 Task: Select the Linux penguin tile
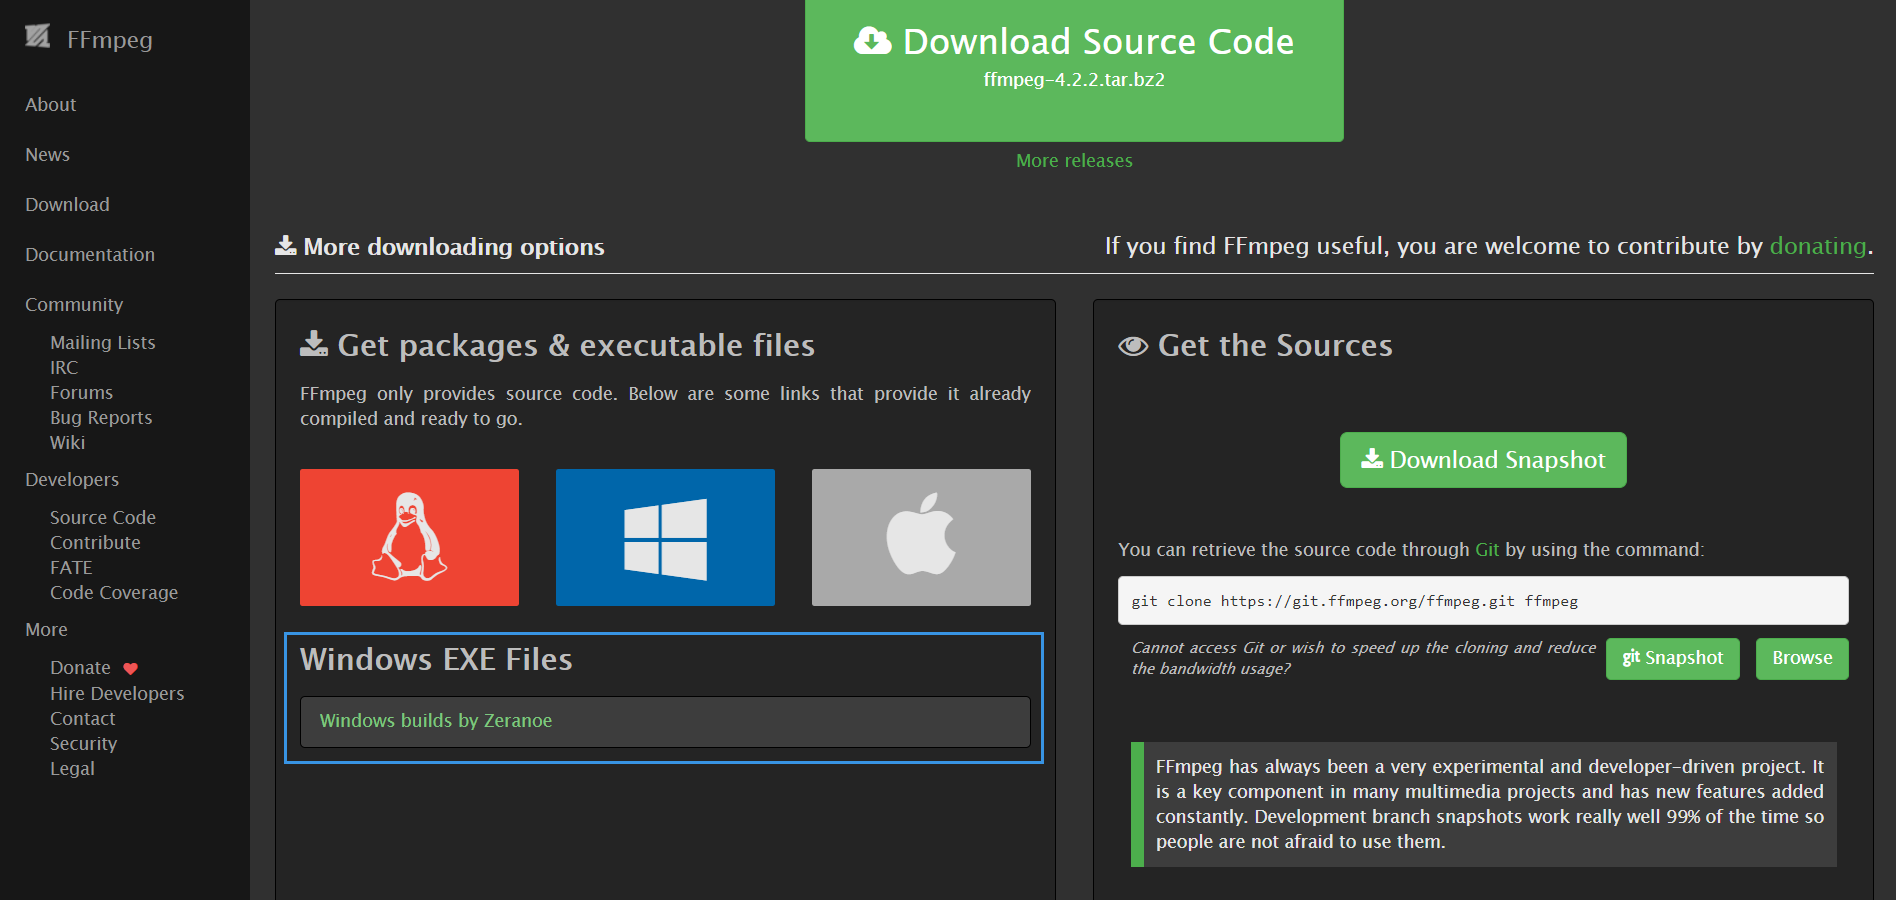tap(409, 537)
